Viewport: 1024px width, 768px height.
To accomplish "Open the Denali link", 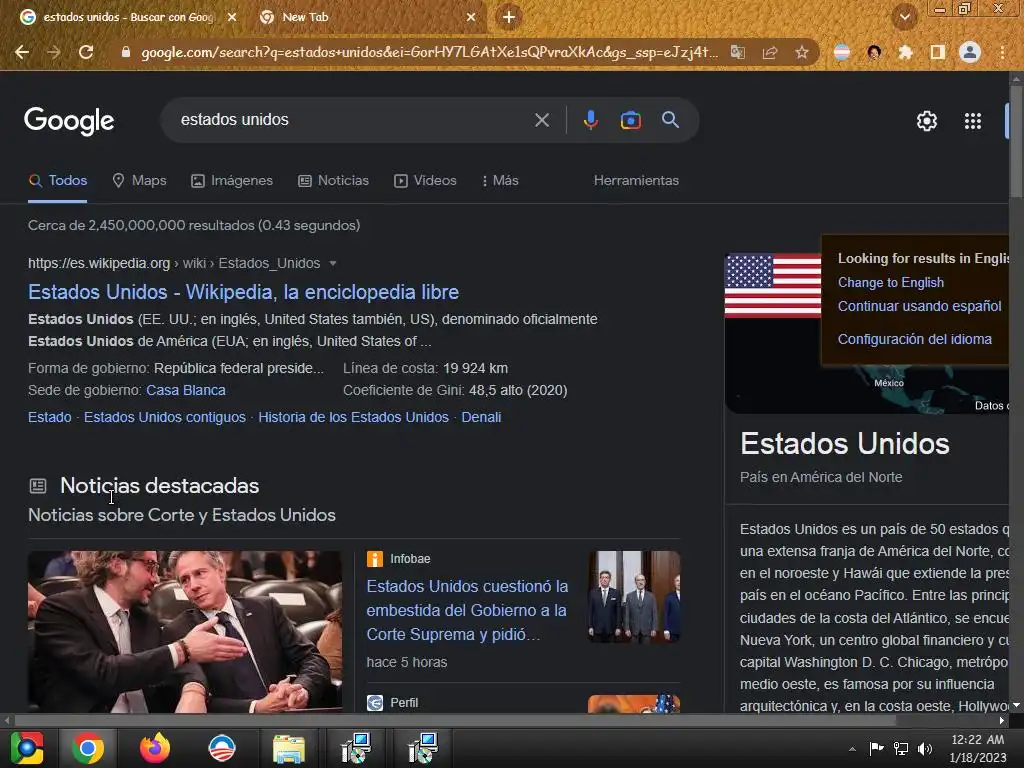I will [481, 417].
